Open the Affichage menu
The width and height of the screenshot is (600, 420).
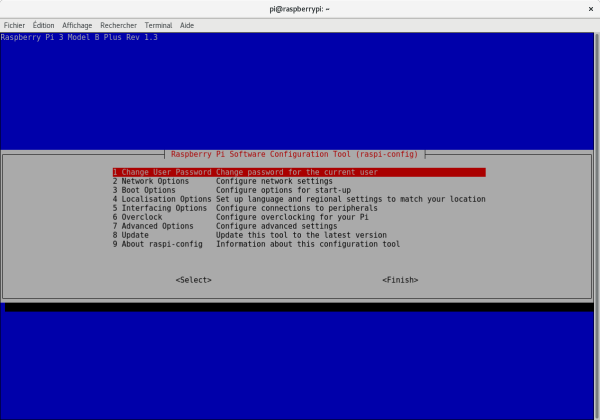click(x=77, y=25)
